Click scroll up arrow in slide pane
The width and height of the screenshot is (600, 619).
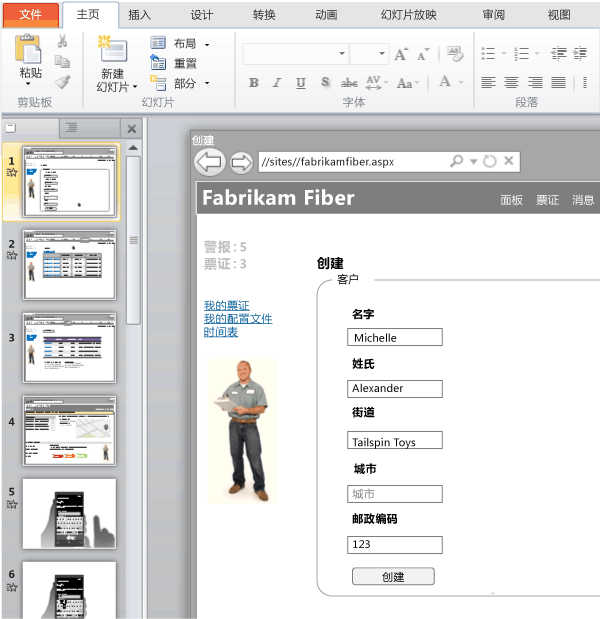(x=133, y=148)
